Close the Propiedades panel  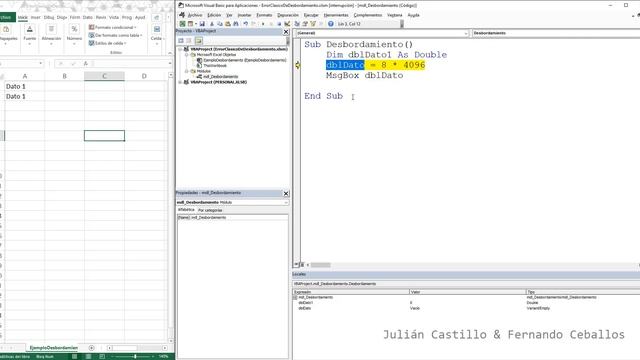coord(286,193)
